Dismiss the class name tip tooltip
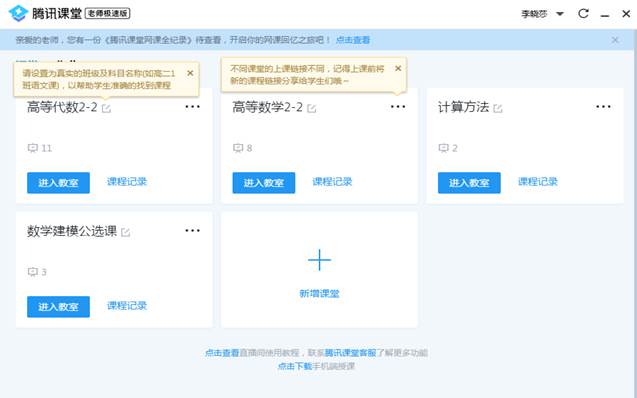 pyautogui.click(x=190, y=73)
